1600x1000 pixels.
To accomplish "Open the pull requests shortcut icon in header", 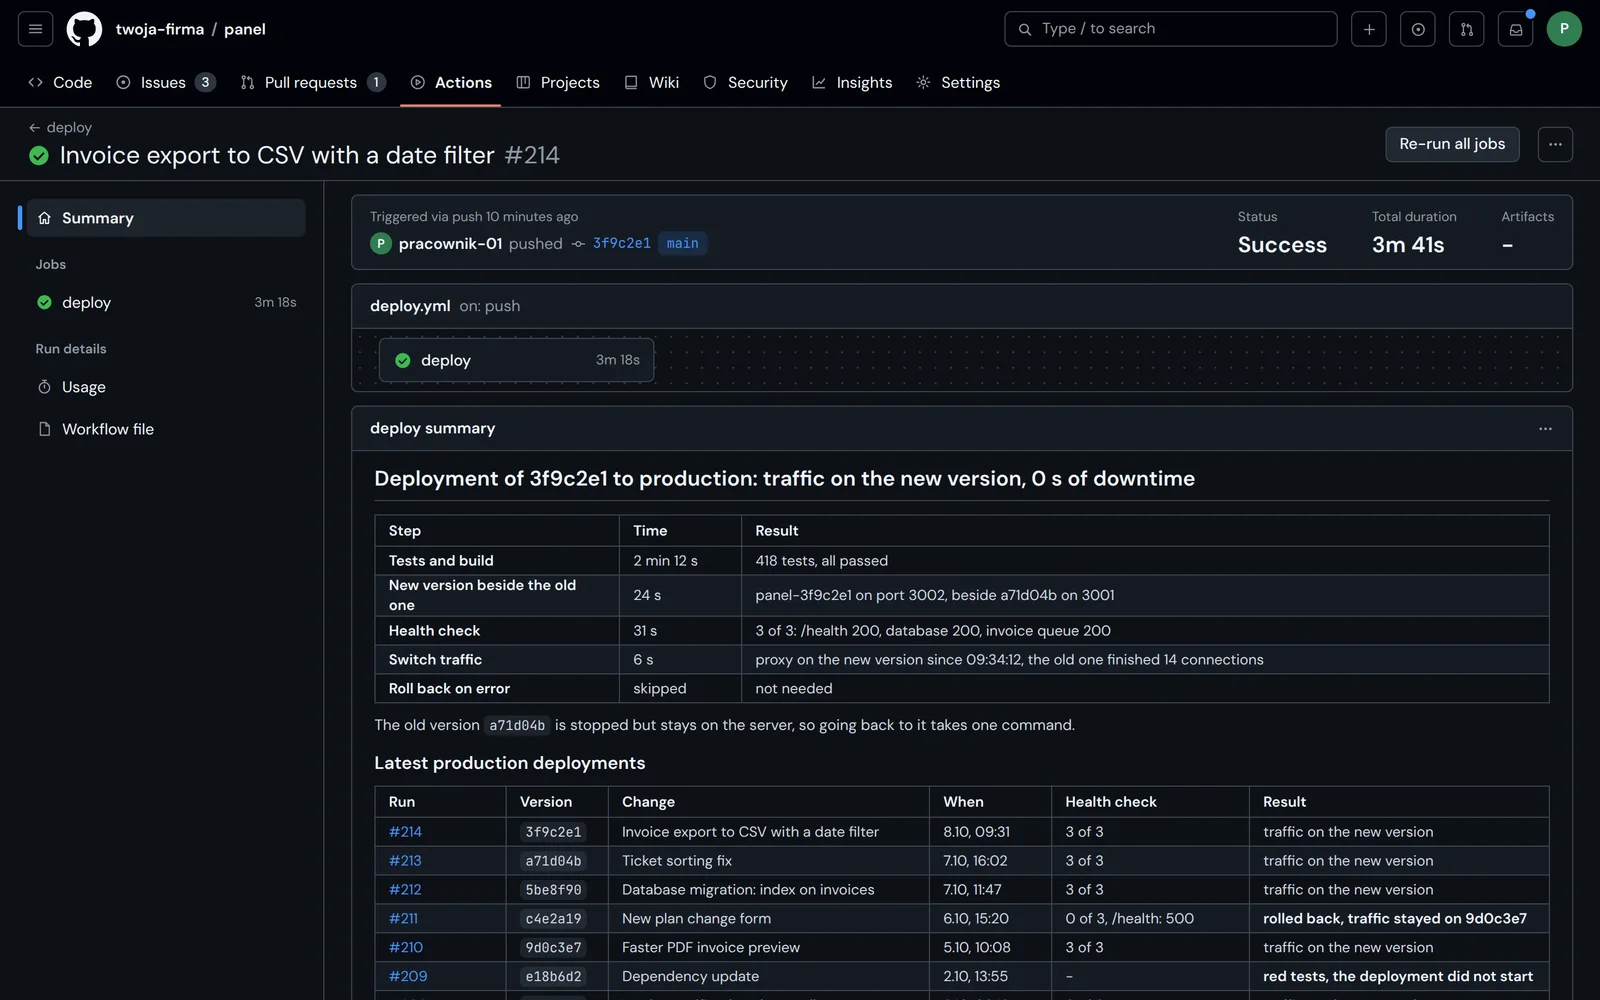I will [x=1467, y=29].
